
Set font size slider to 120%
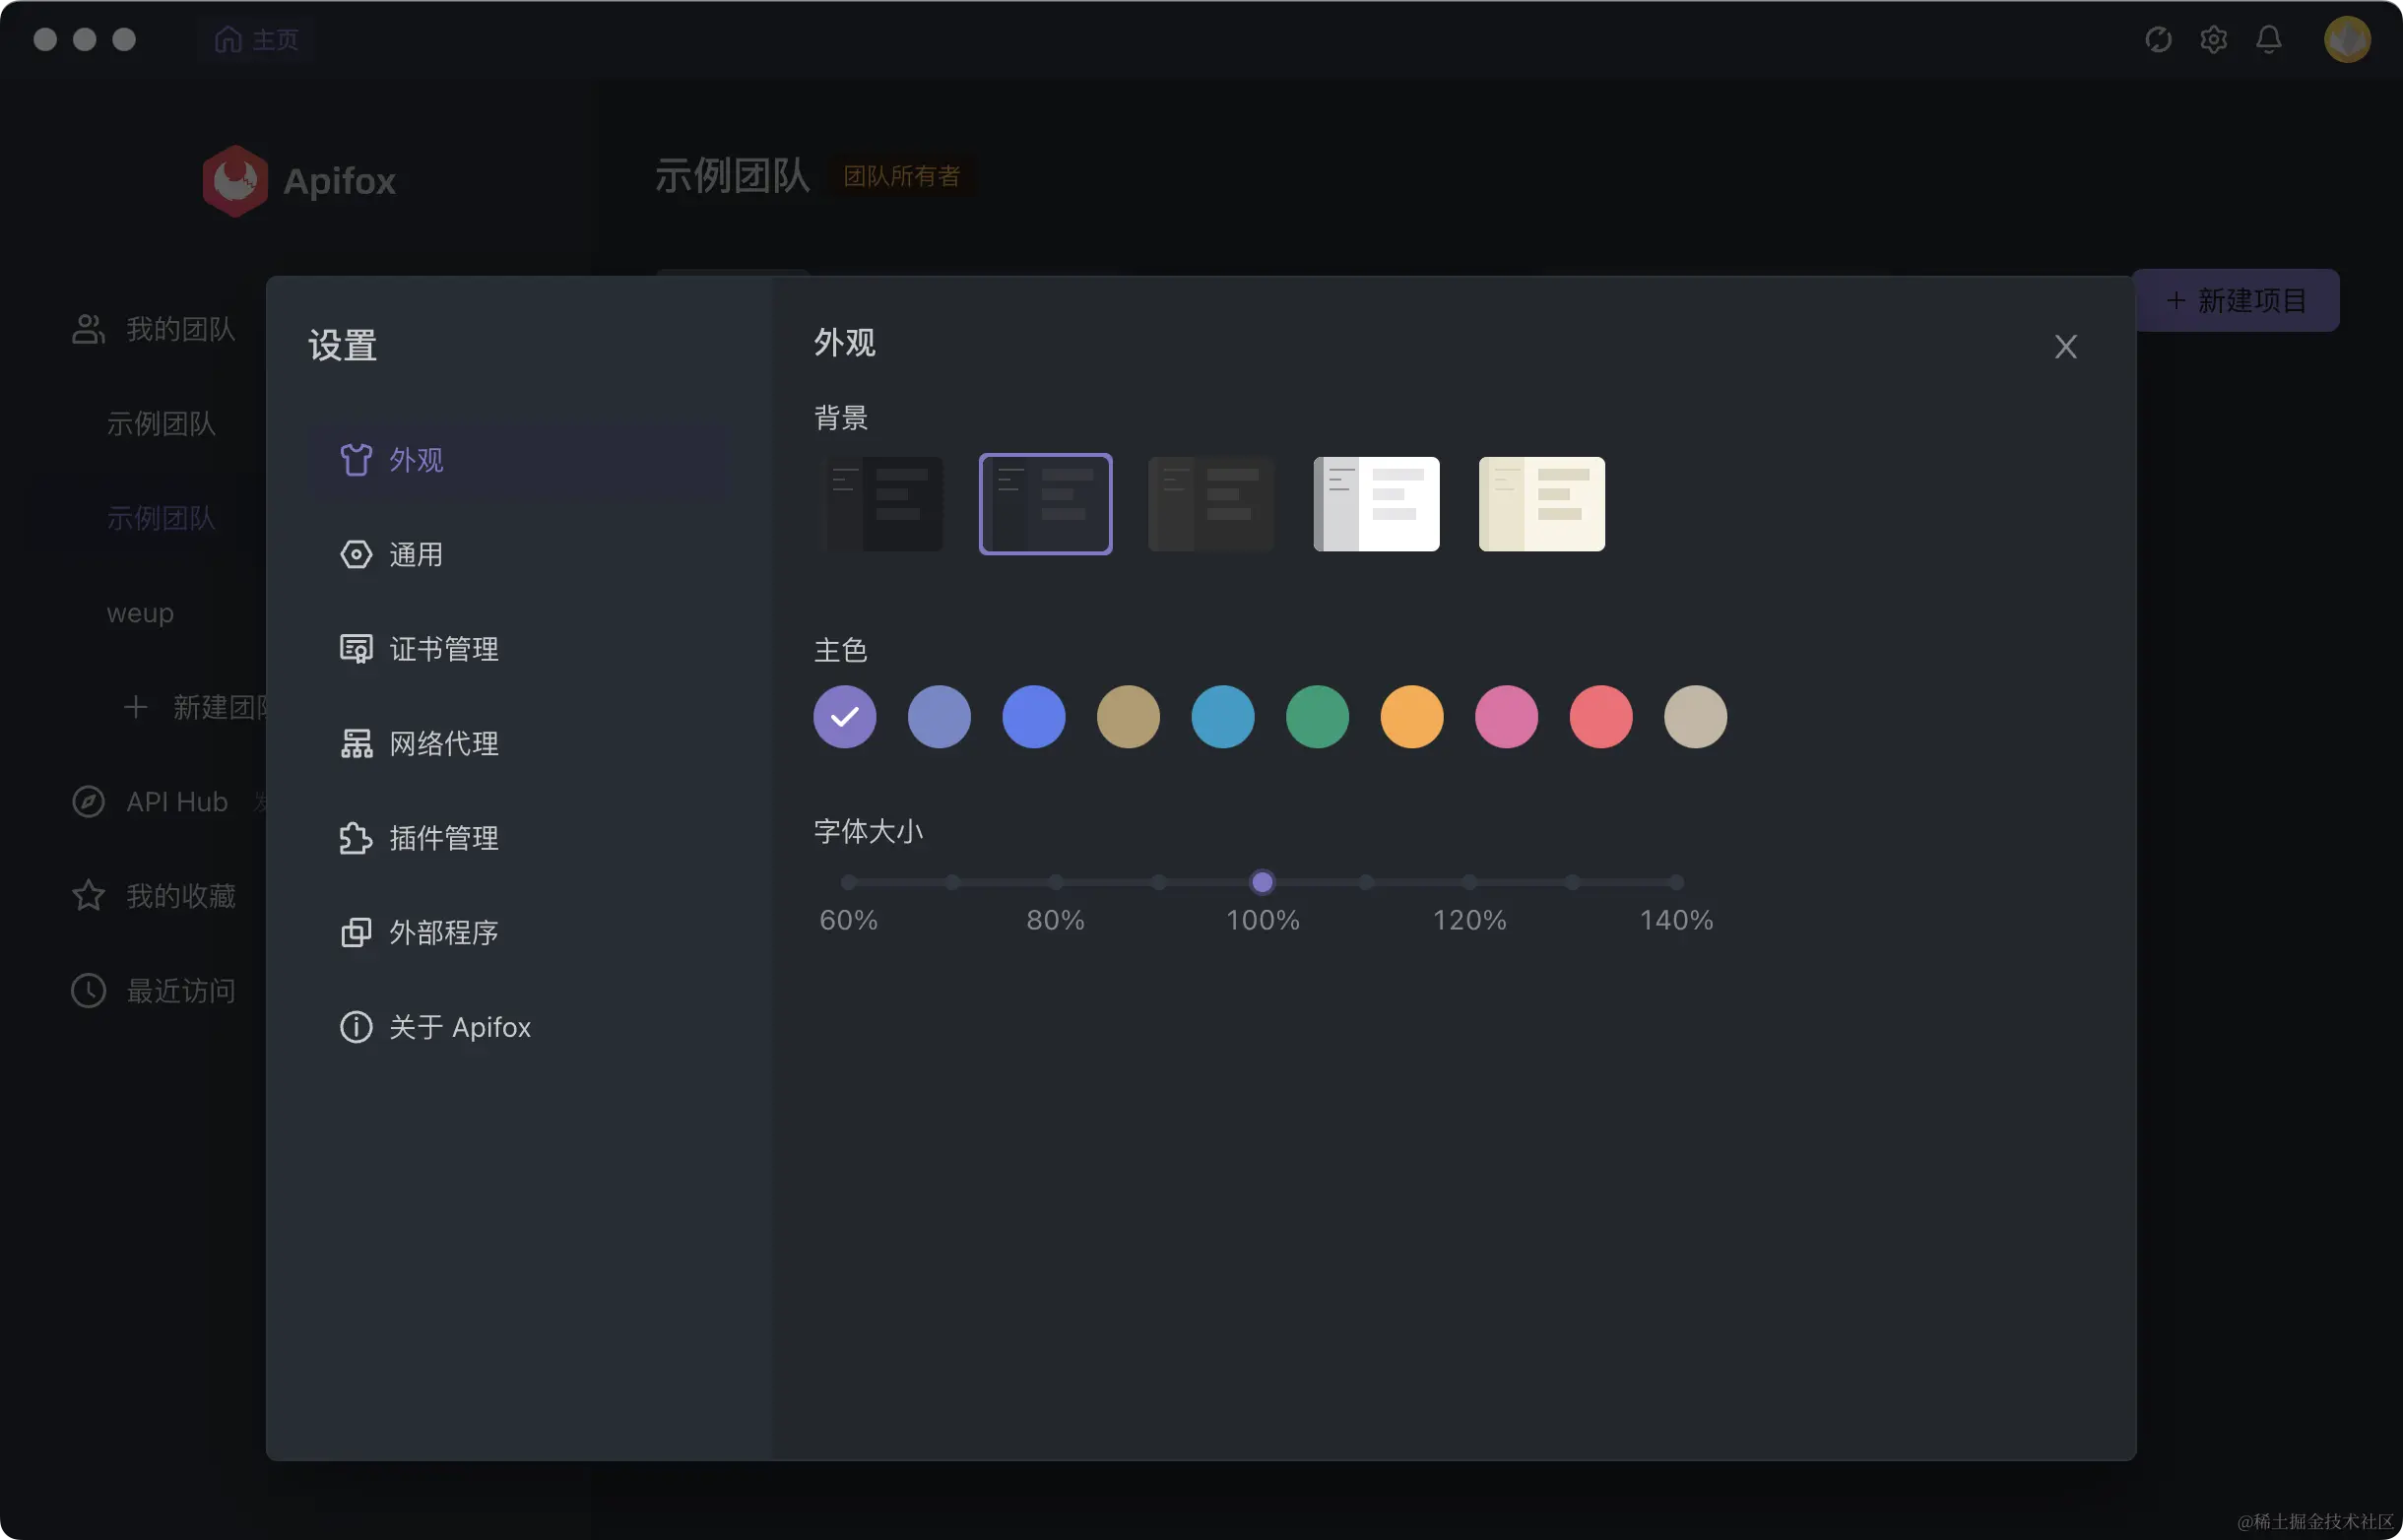(x=1469, y=882)
